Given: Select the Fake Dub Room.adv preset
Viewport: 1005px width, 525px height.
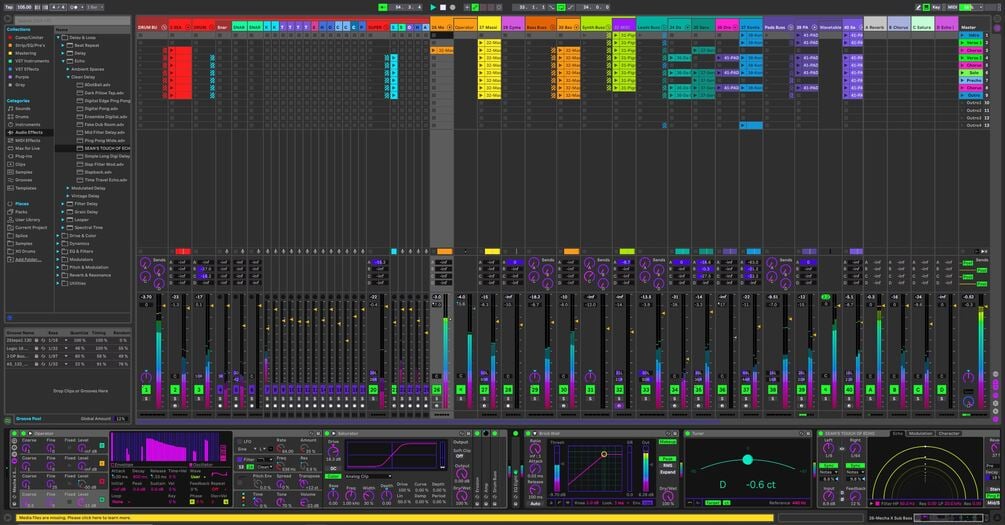Looking at the screenshot, I should point(103,124).
